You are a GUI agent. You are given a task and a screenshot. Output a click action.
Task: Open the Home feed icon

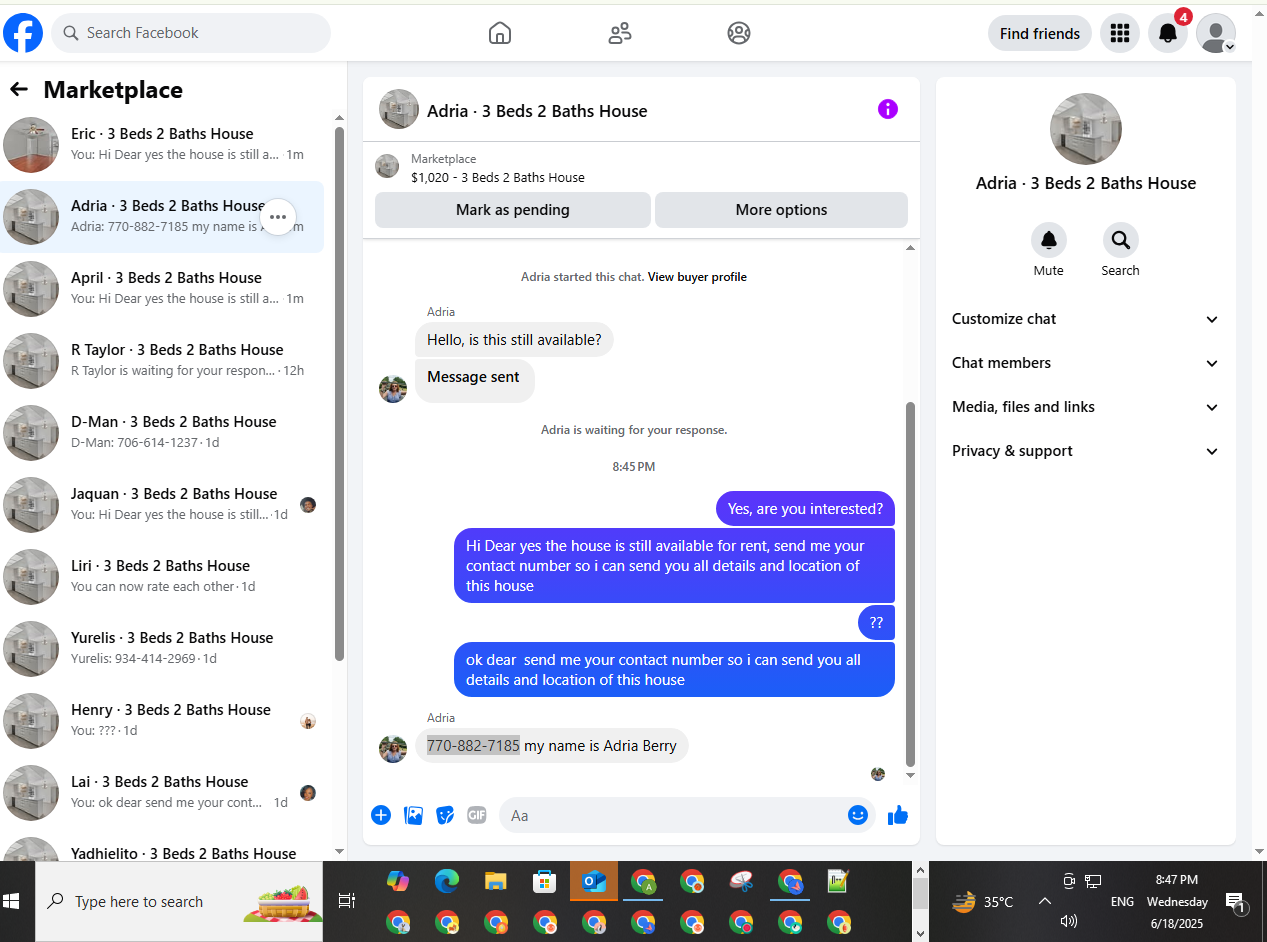click(500, 33)
